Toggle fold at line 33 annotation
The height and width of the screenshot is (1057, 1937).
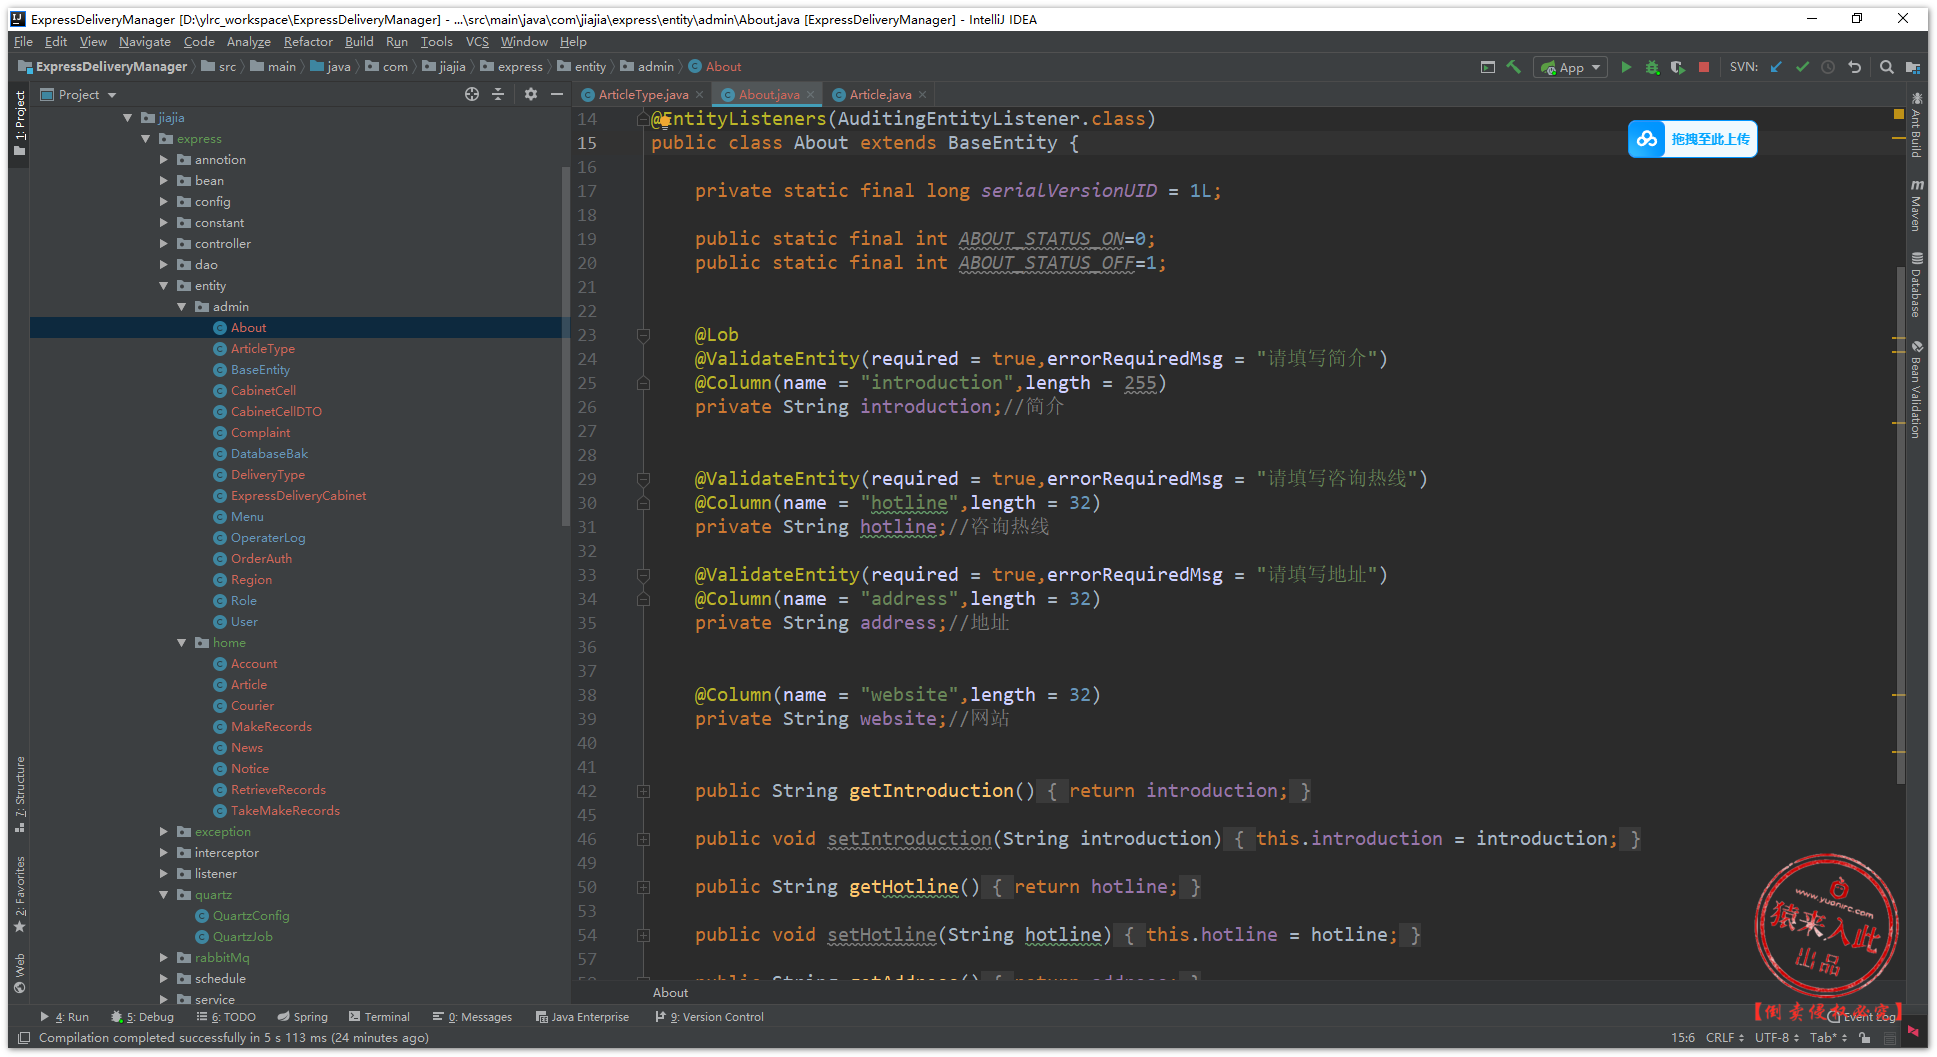pos(643,575)
